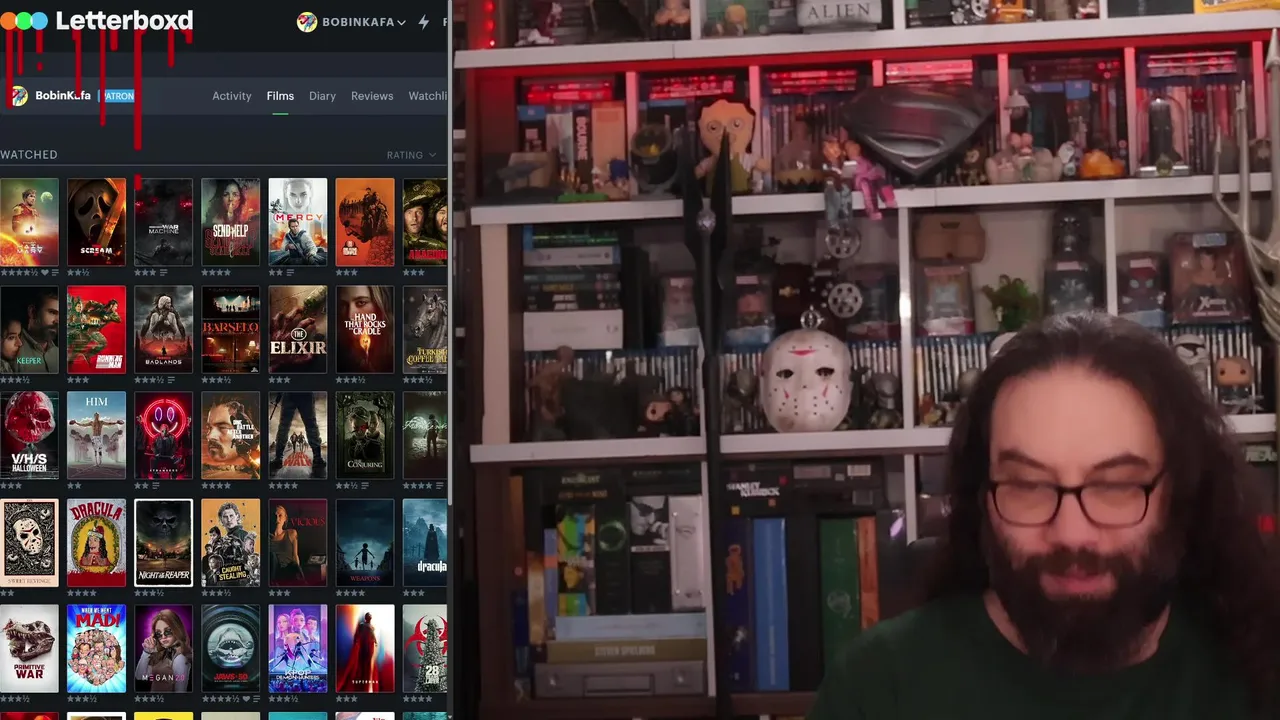Screen dimensions: 1280x720
Task: Click the BobinKafa profile avatar beside Patron badge
Action: (19, 96)
